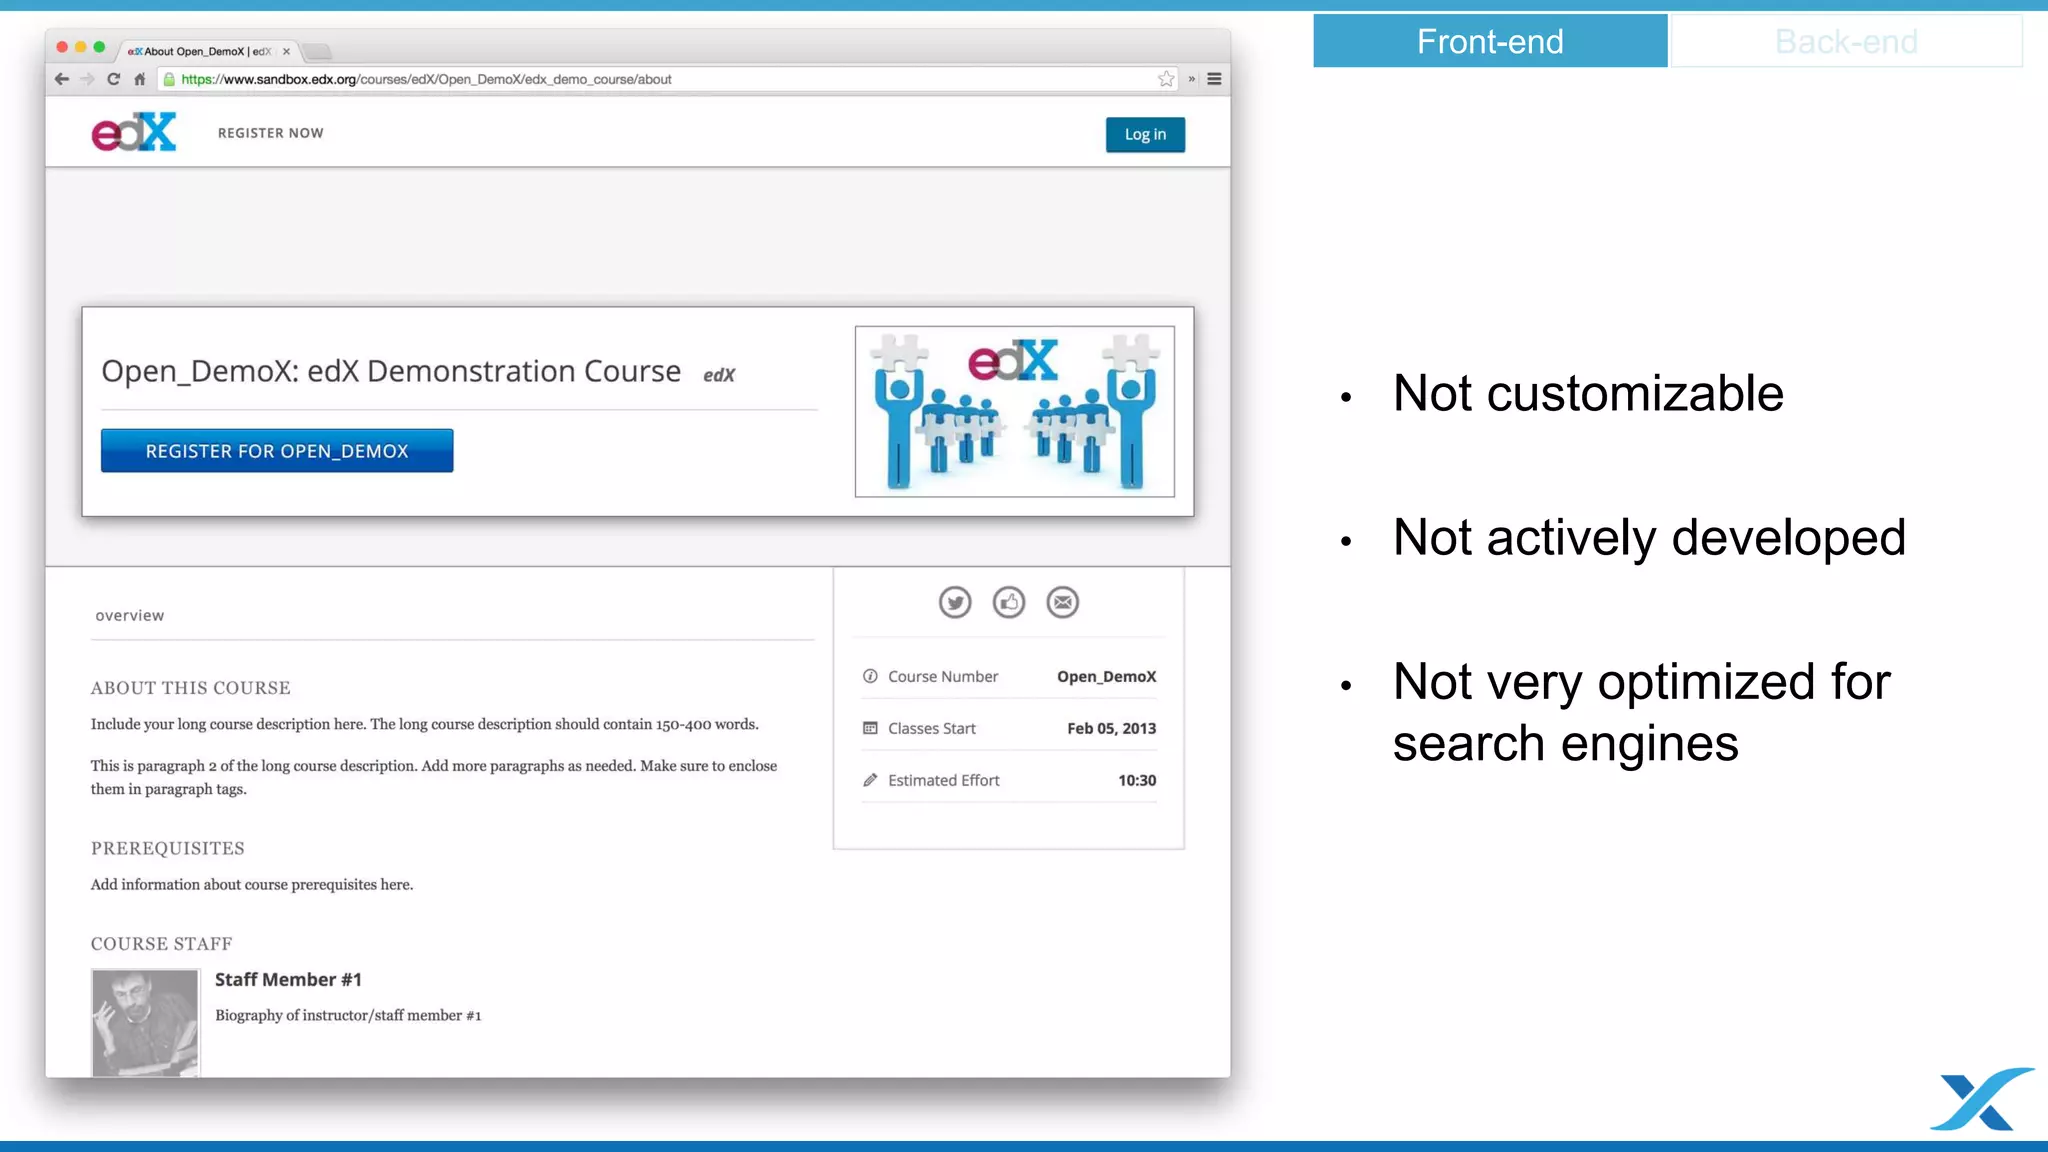The width and height of the screenshot is (2048, 1152).
Task: Open a new browser tab
Action: (x=316, y=51)
